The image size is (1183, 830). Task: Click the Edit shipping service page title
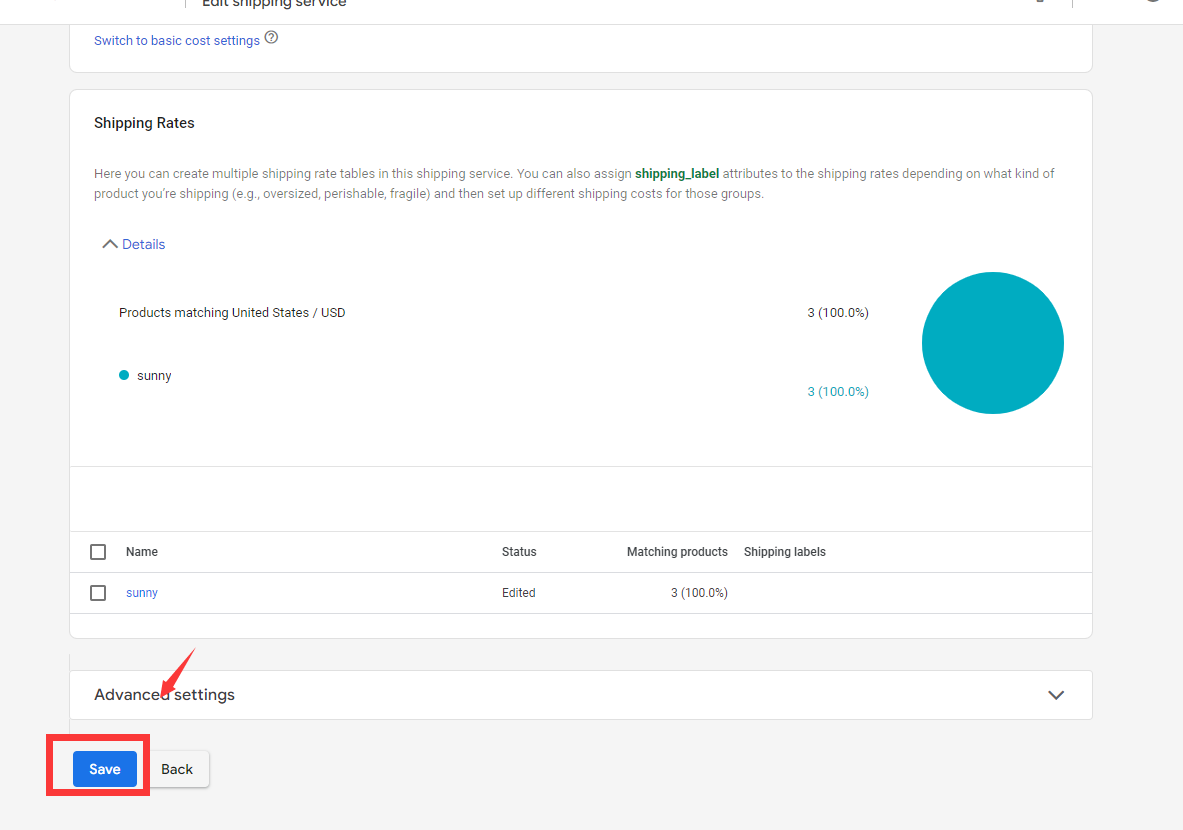(x=274, y=4)
